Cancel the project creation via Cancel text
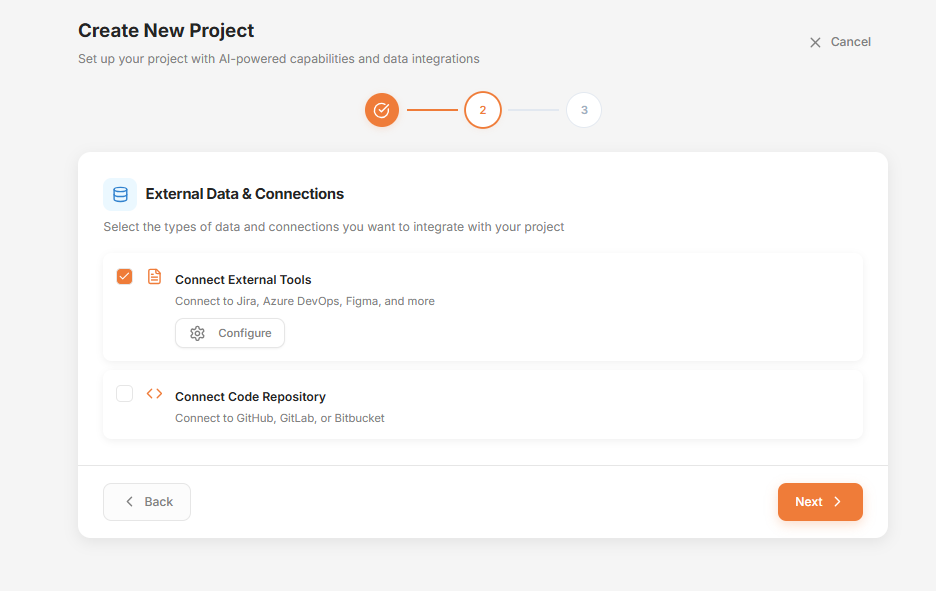The height and width of the screenshot is (591, 936). [x=850, y=42]
